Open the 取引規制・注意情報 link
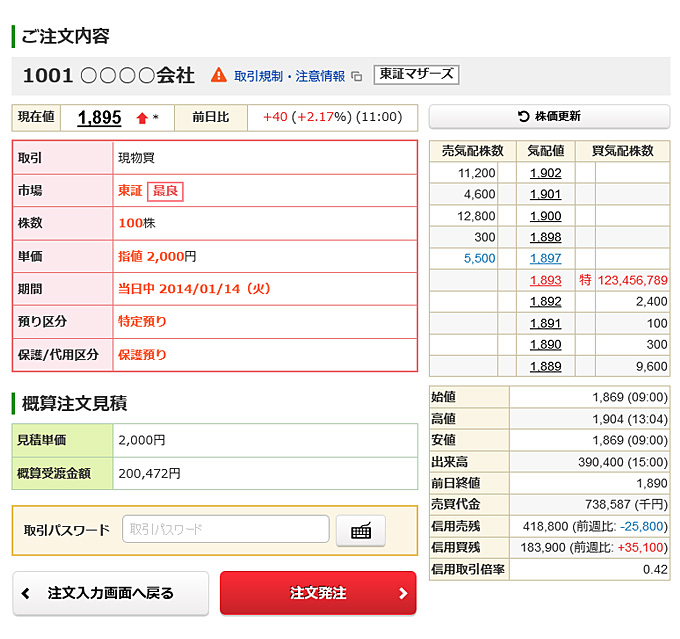 coord(289,76)
